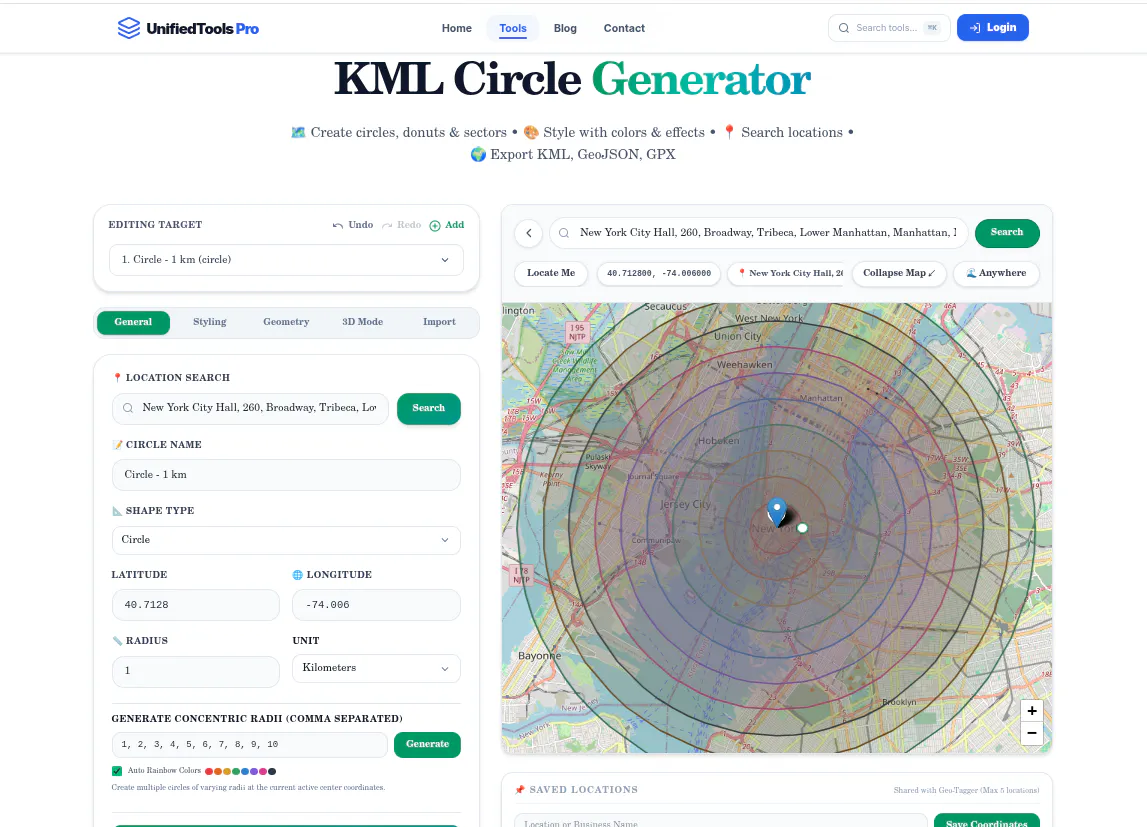Viewport: 1147px width, 827px height.
Task: Click the Redo arrow icon
Action: coord(387,225)
